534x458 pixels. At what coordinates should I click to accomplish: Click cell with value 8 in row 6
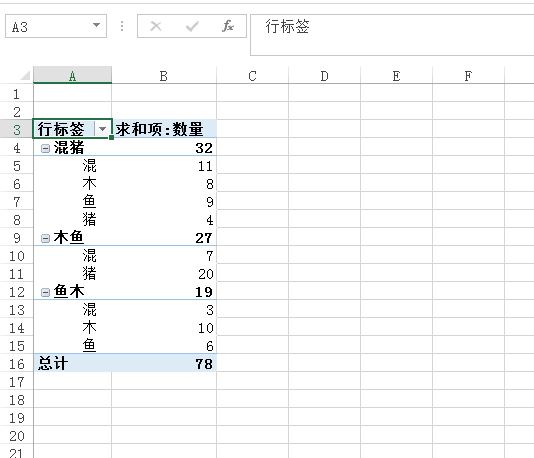pyautogui.click(x=164, y=184)
